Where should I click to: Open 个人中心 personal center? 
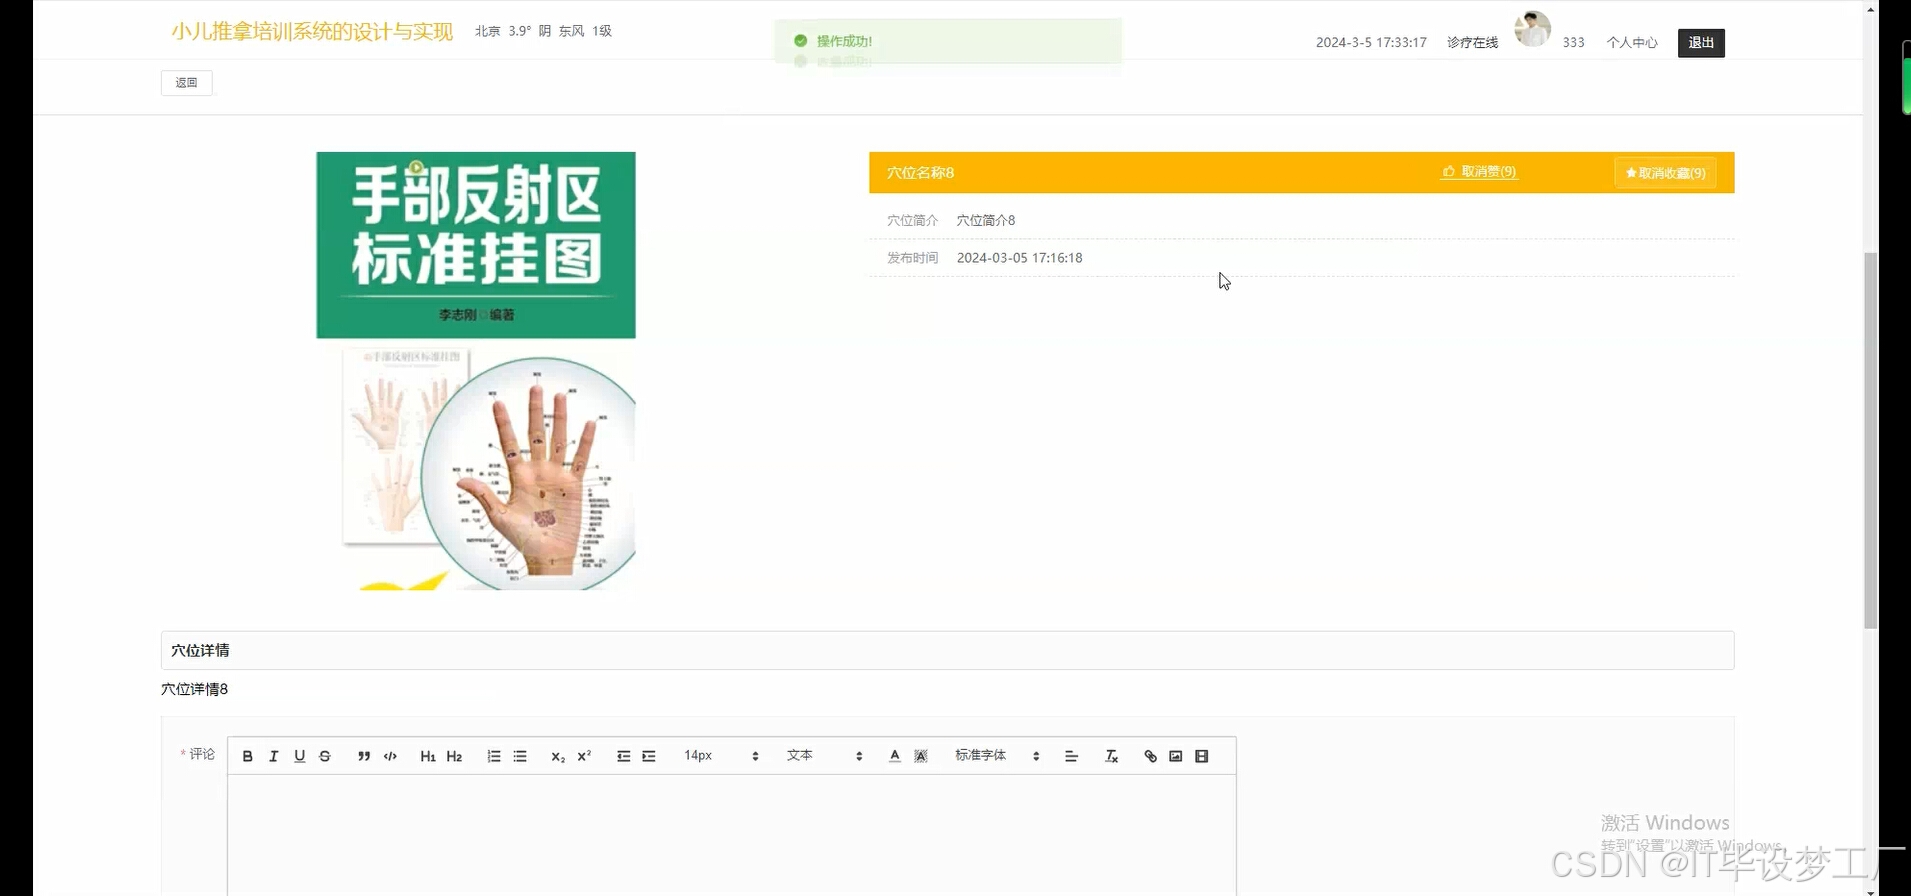click(x=1632, y=43)
